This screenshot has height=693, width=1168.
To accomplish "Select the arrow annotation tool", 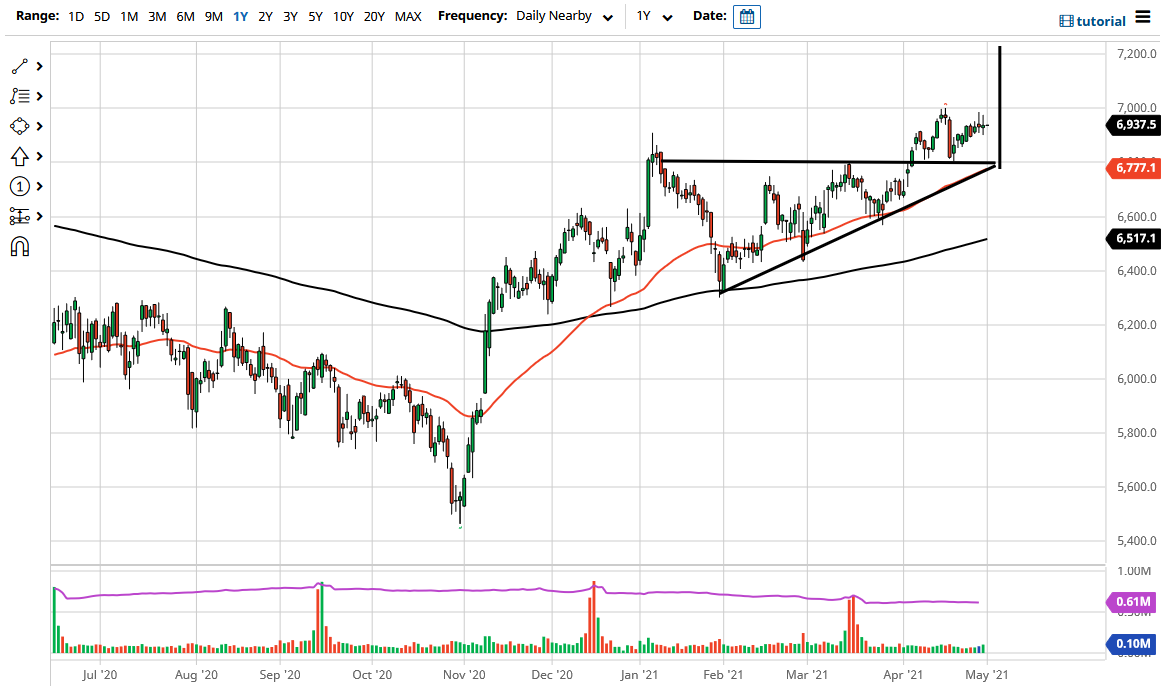I will tap(20, 156).
